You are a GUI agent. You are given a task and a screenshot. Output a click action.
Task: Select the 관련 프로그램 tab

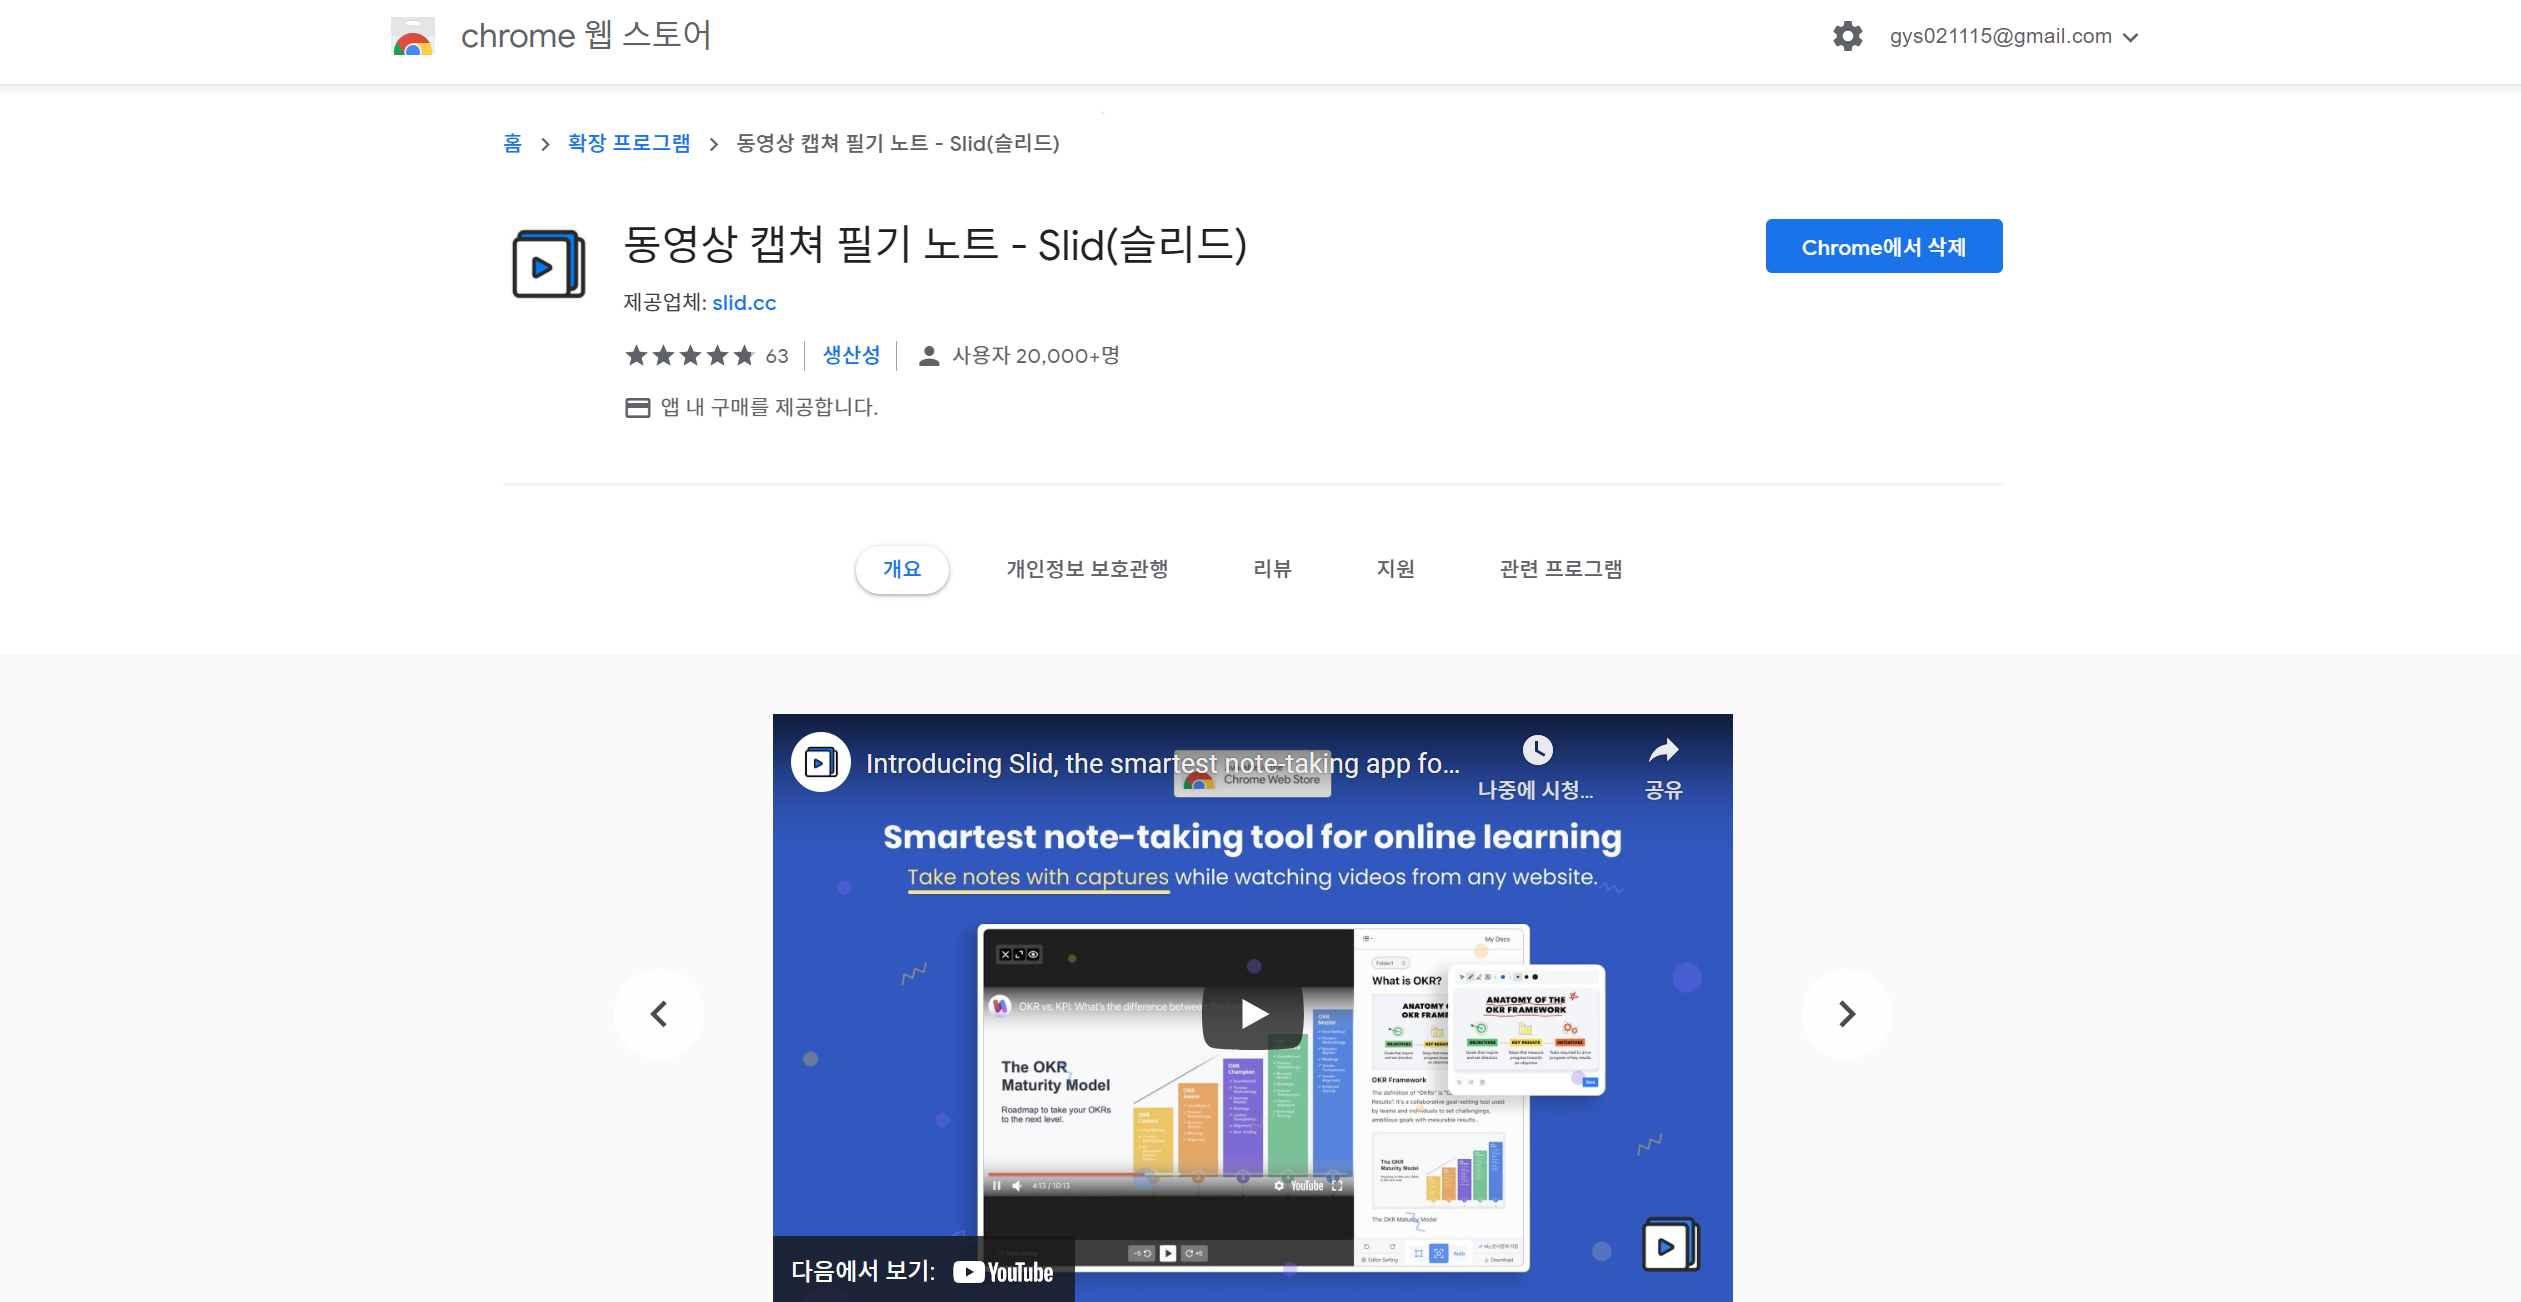click(x=1560, y=569)
